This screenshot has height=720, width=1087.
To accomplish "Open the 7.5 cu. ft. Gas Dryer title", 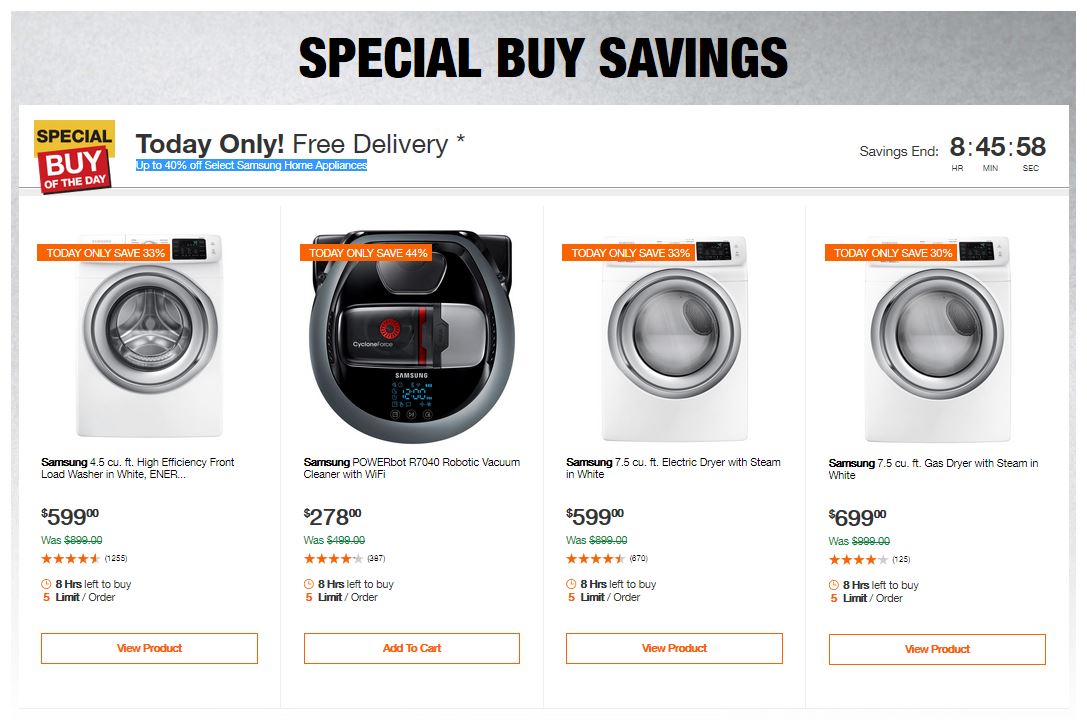I will coord(933,469).
